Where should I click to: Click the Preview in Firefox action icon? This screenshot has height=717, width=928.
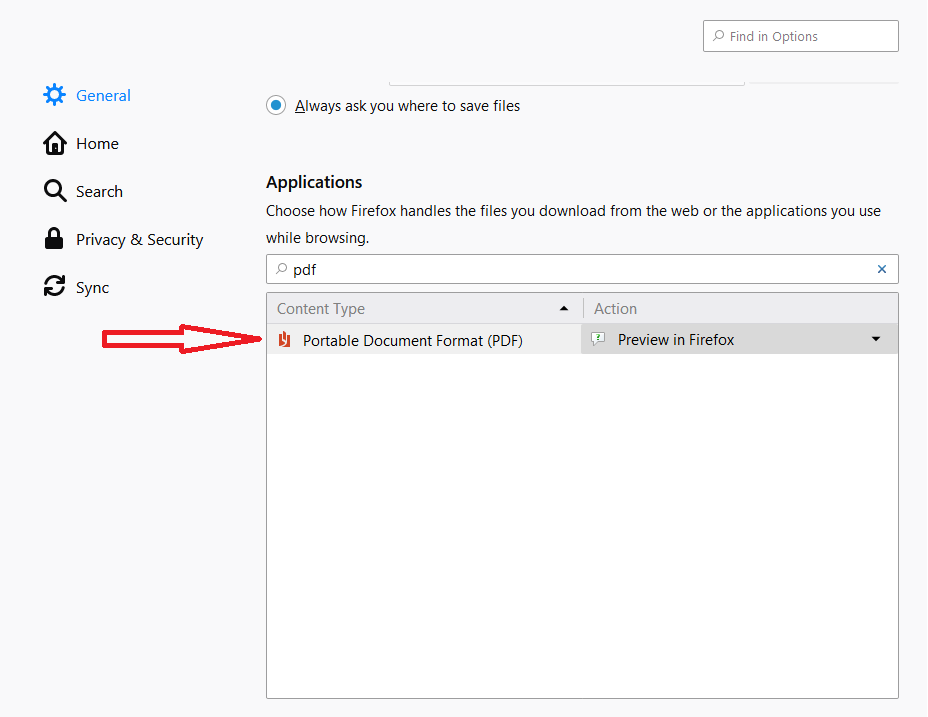(598, 339)
